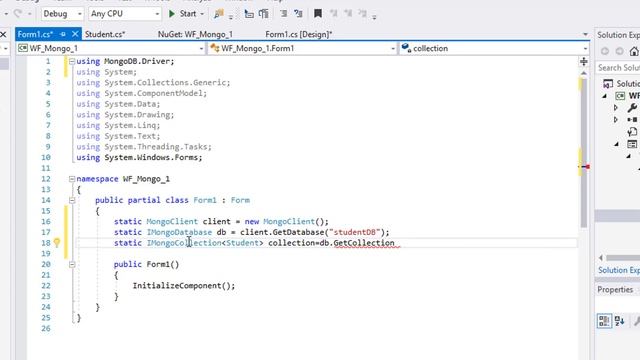
Task: Switch to the Form1.cs [Design] tab
Action: [299, 34]
